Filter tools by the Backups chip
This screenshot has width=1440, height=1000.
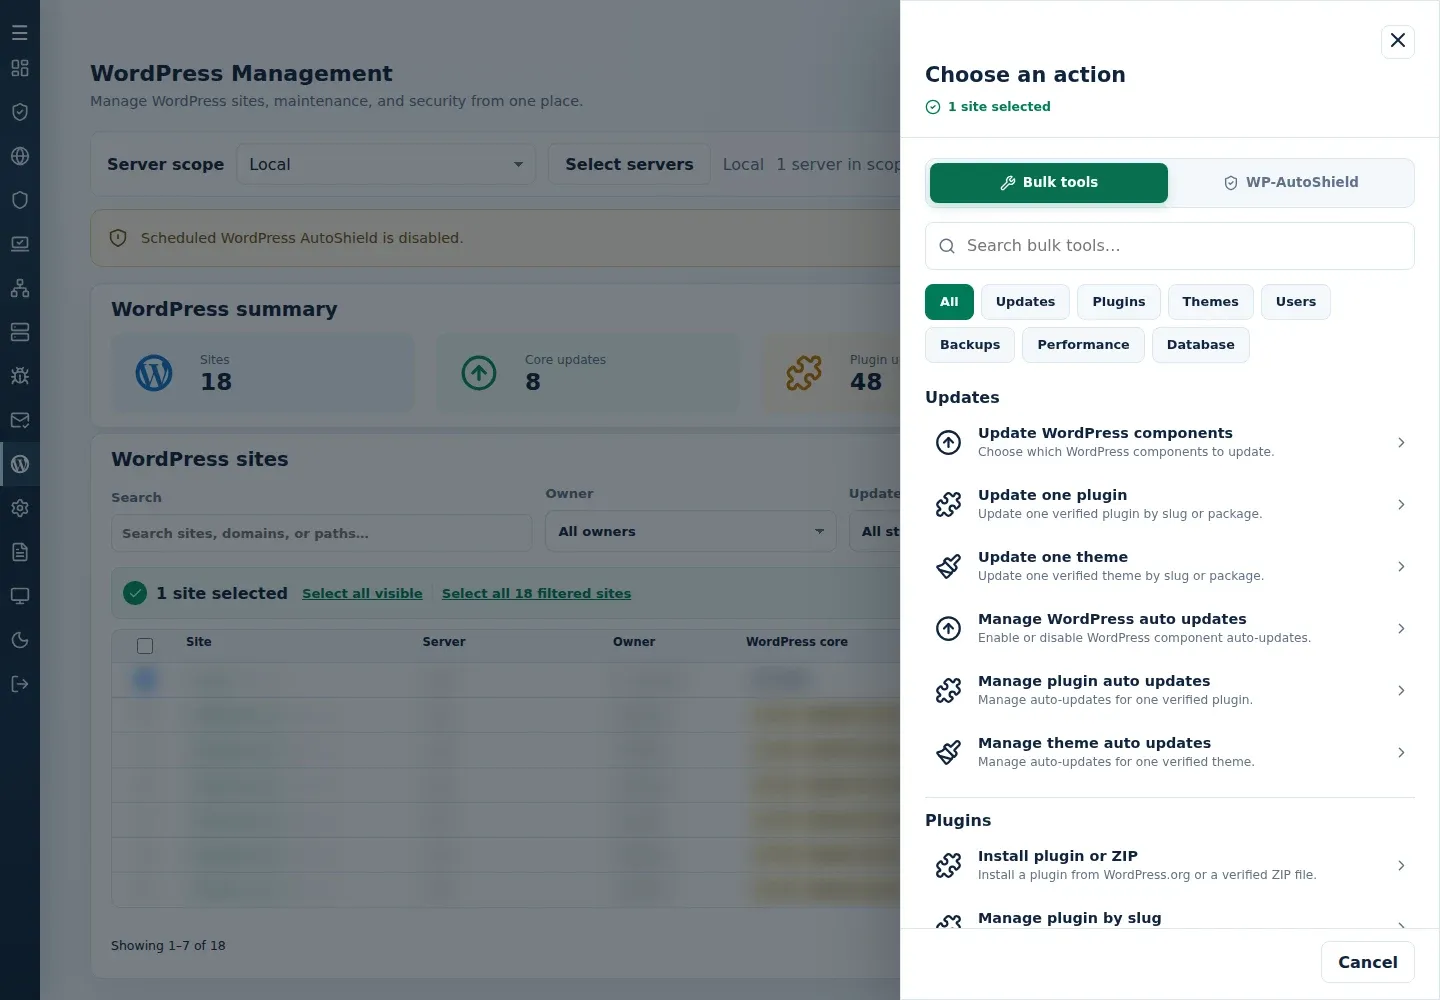click(x=970, y=345)
